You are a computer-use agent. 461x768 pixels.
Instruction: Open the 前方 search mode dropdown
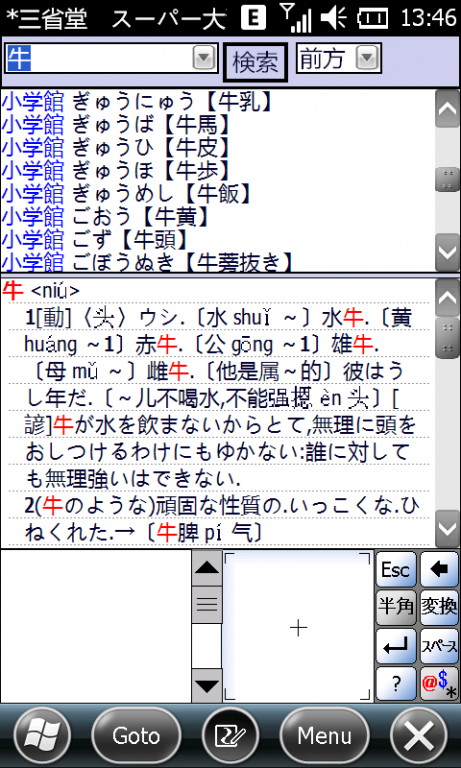pyautogui.click(x=367, y=59)
